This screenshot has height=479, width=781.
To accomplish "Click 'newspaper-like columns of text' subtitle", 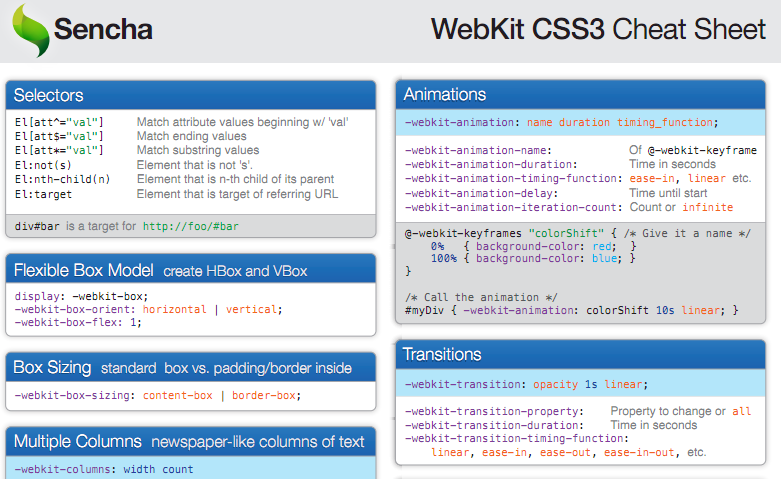I will (258, 442).
